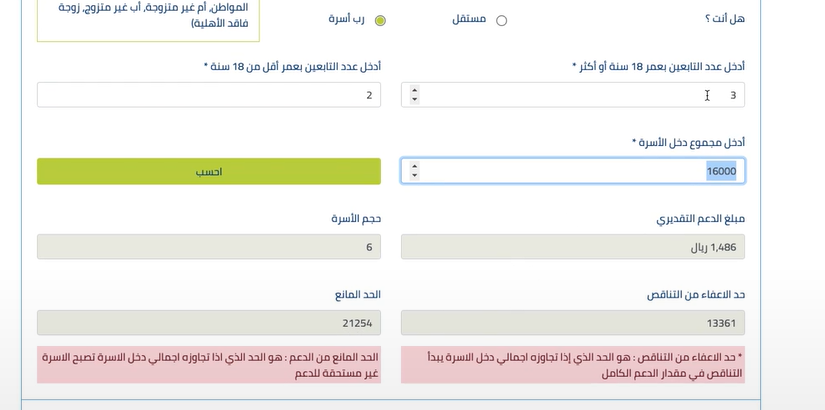Click the dependents under 18 input field
The height and width of the screenshot is (410, 825).
pyautogui.click(x=209, y=95)
